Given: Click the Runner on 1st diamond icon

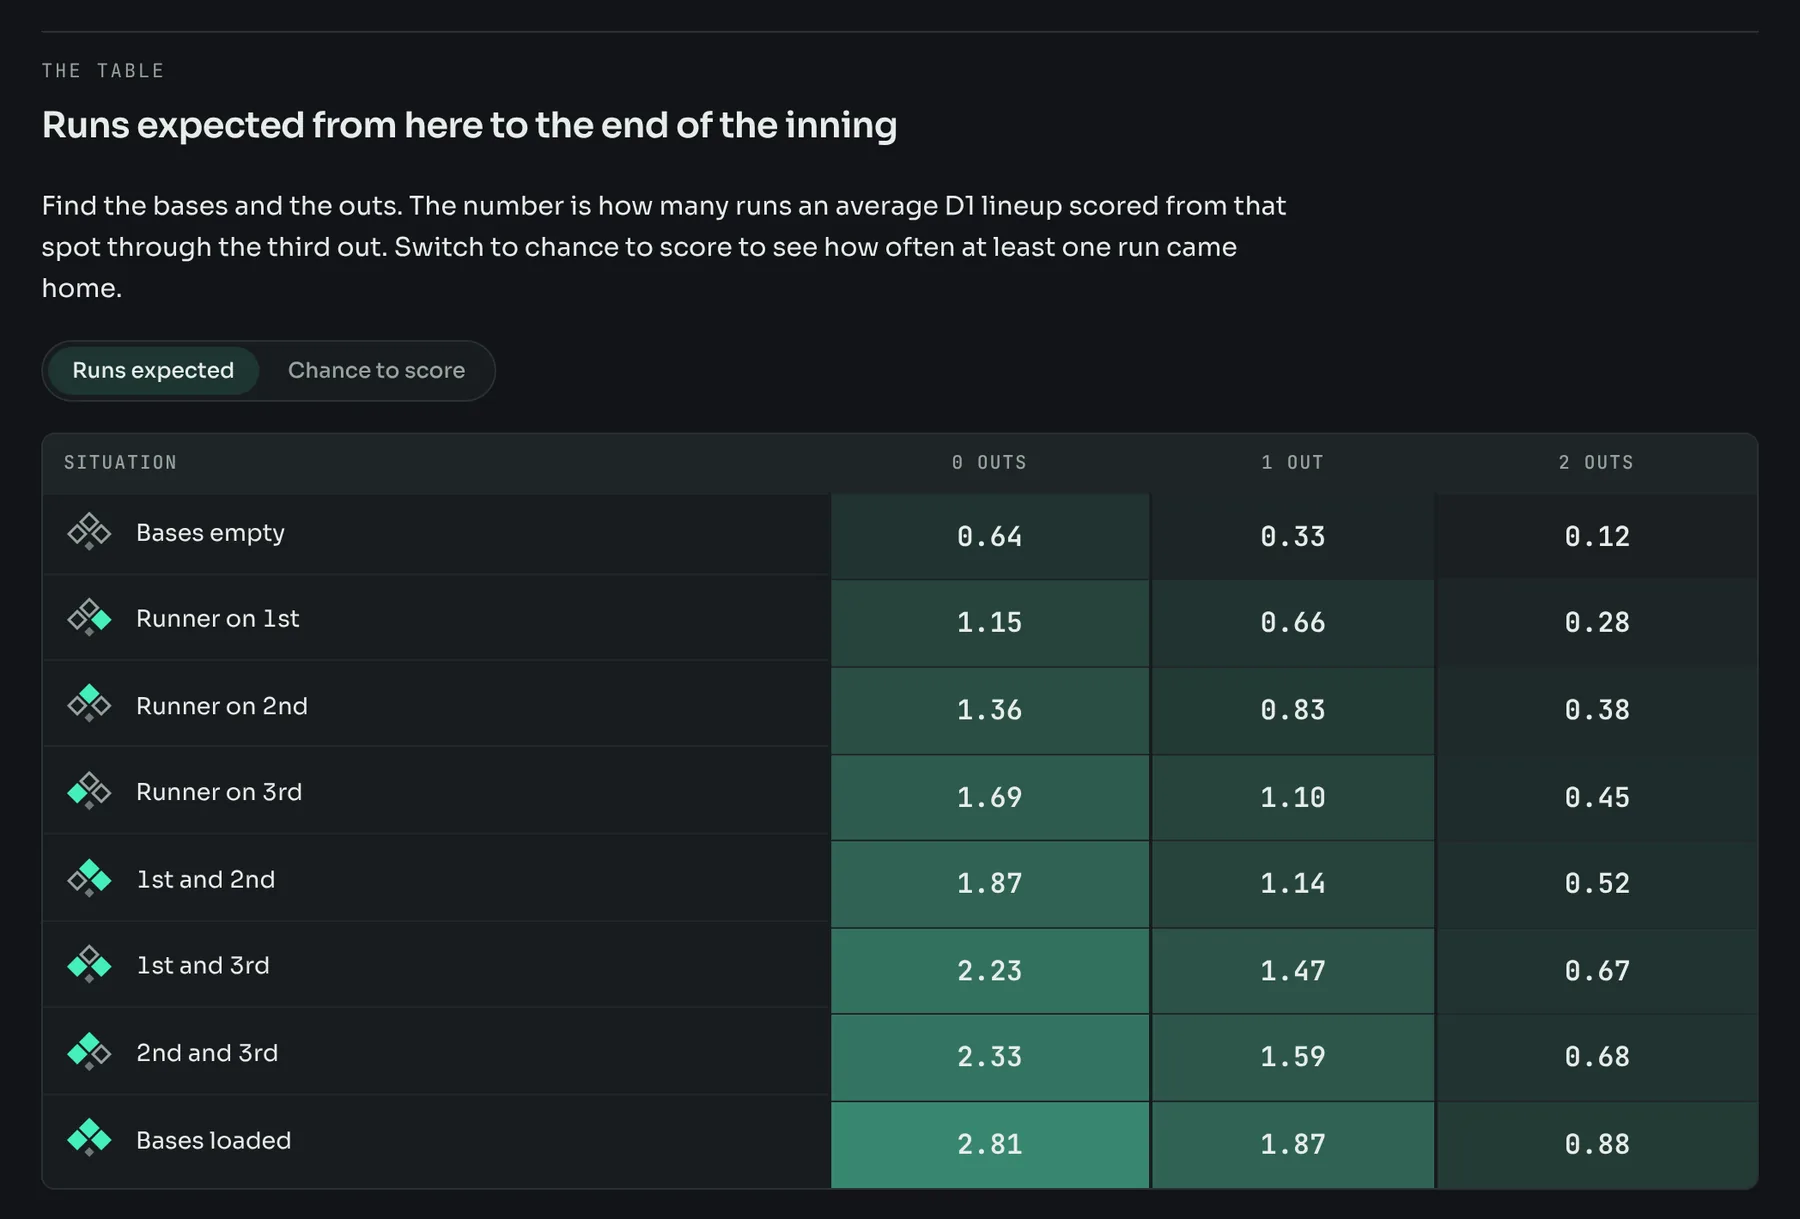Looking at the screenshot, I should pos(89,618).
